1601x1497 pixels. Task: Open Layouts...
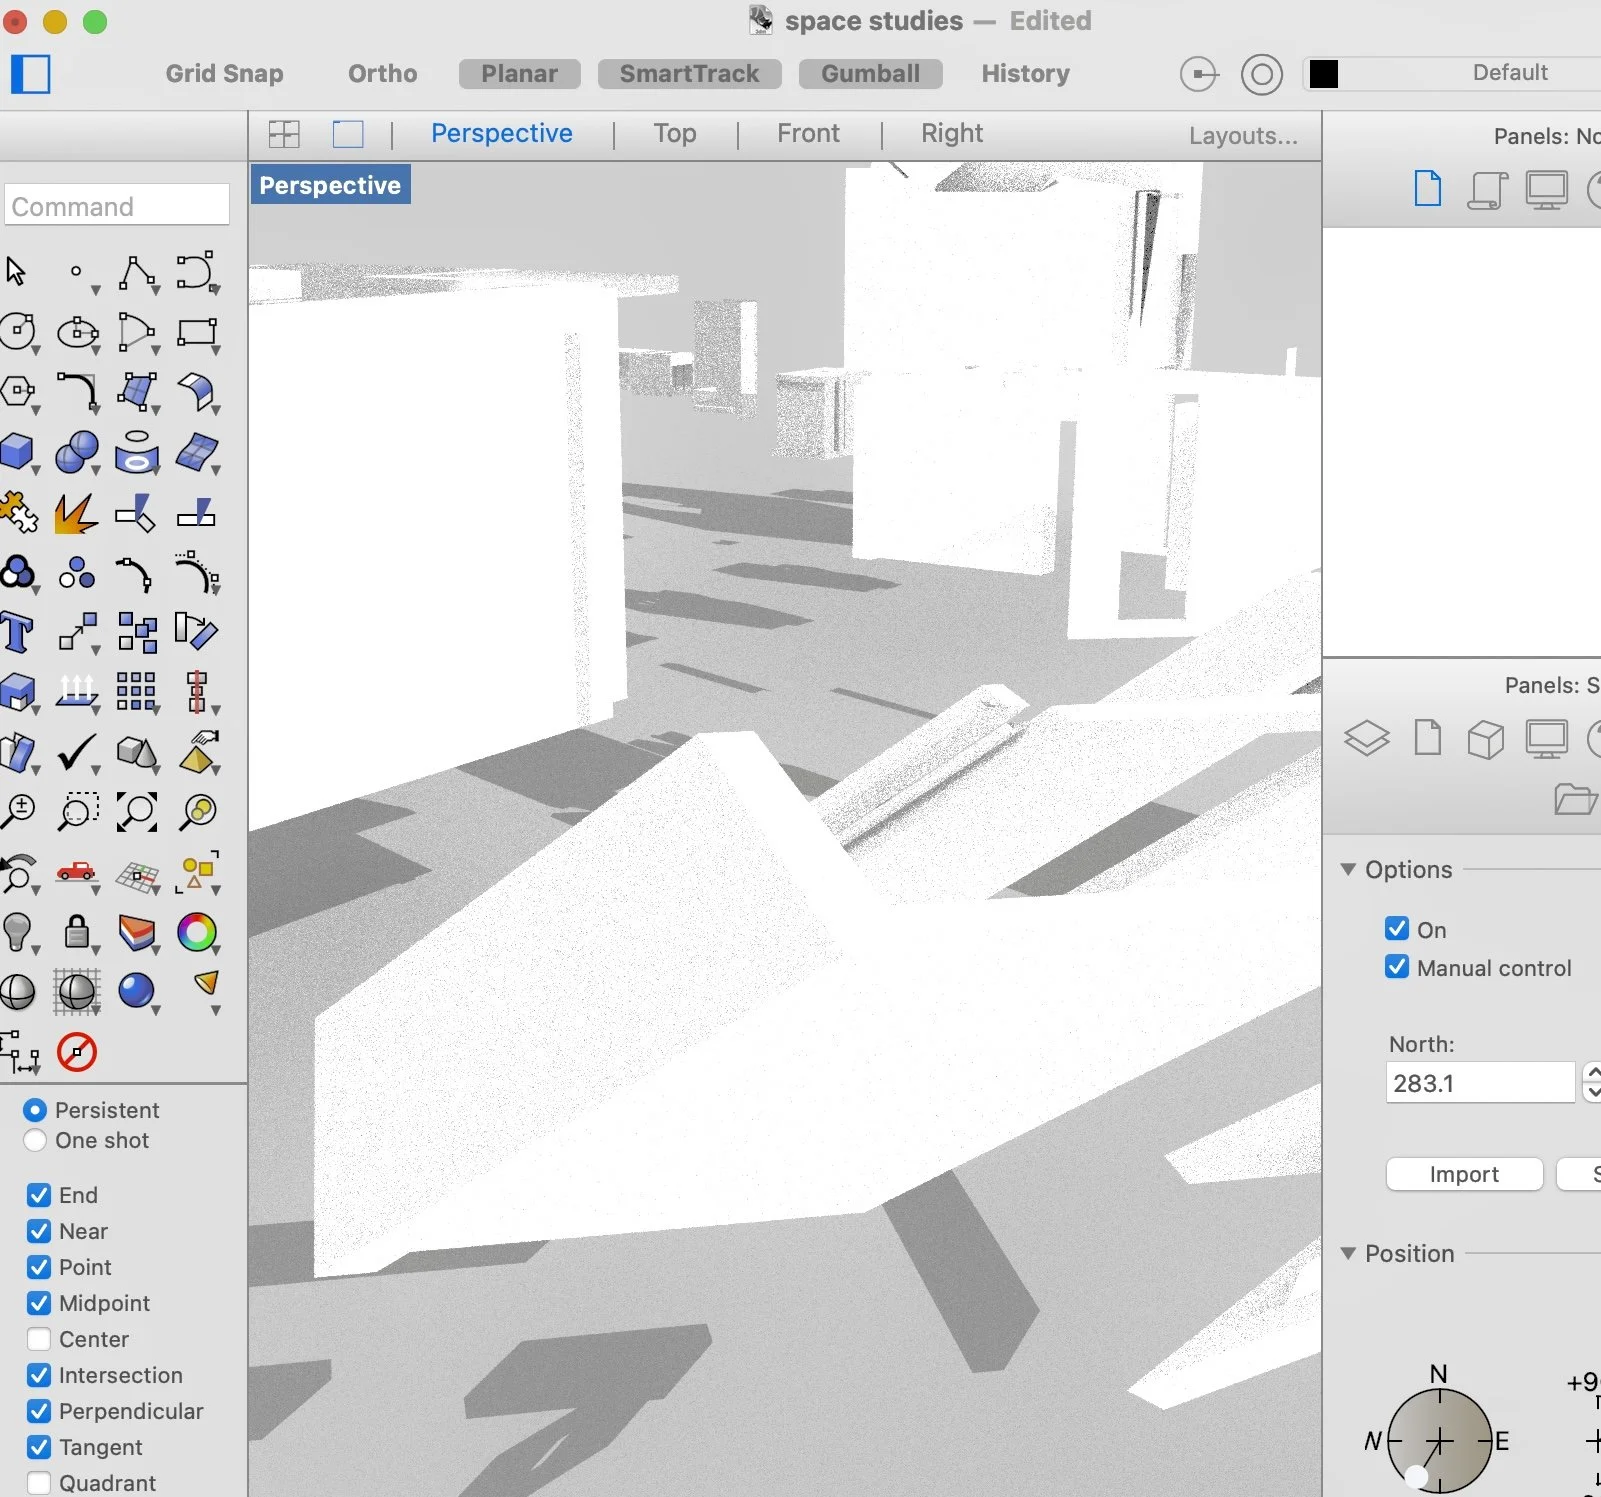click(x=1242, y=136)
